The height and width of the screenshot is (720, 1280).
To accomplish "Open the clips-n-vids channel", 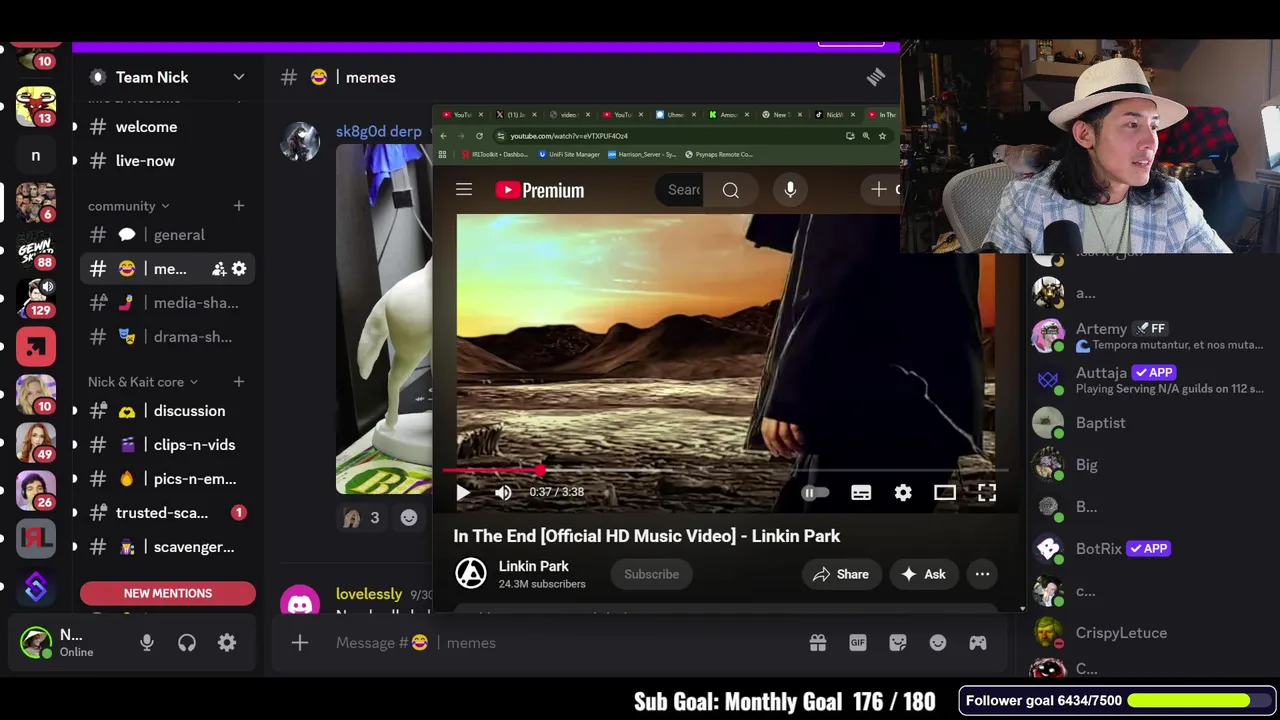I will point(167,445).
